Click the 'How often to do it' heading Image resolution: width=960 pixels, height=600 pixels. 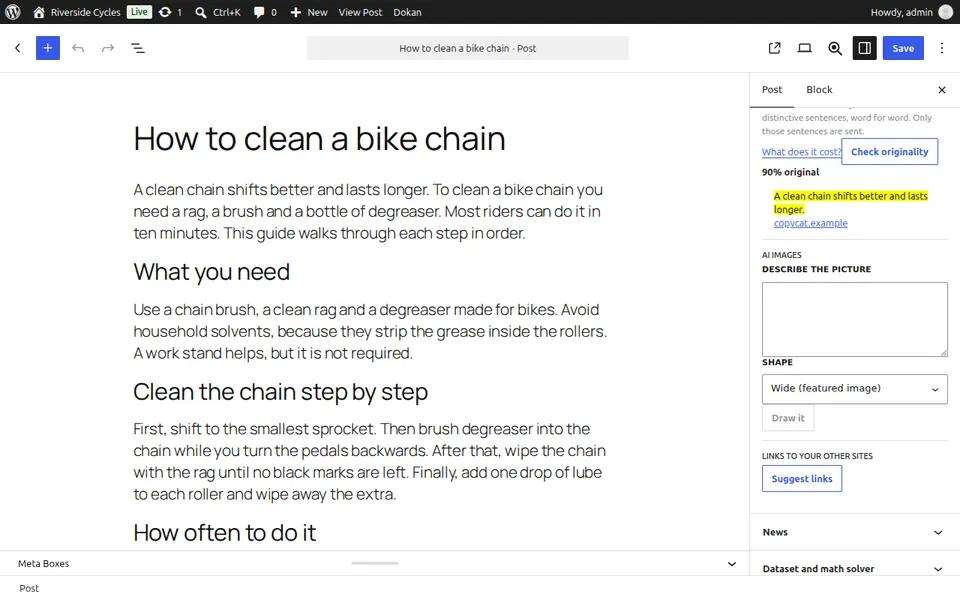point(225,533)
